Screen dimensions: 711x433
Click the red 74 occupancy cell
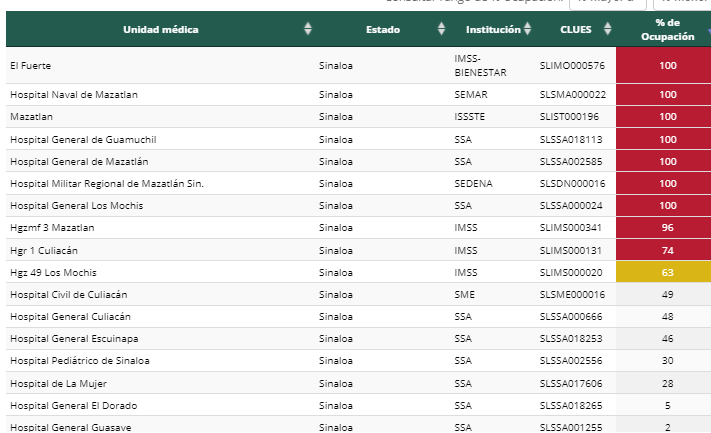pos(667,250)
